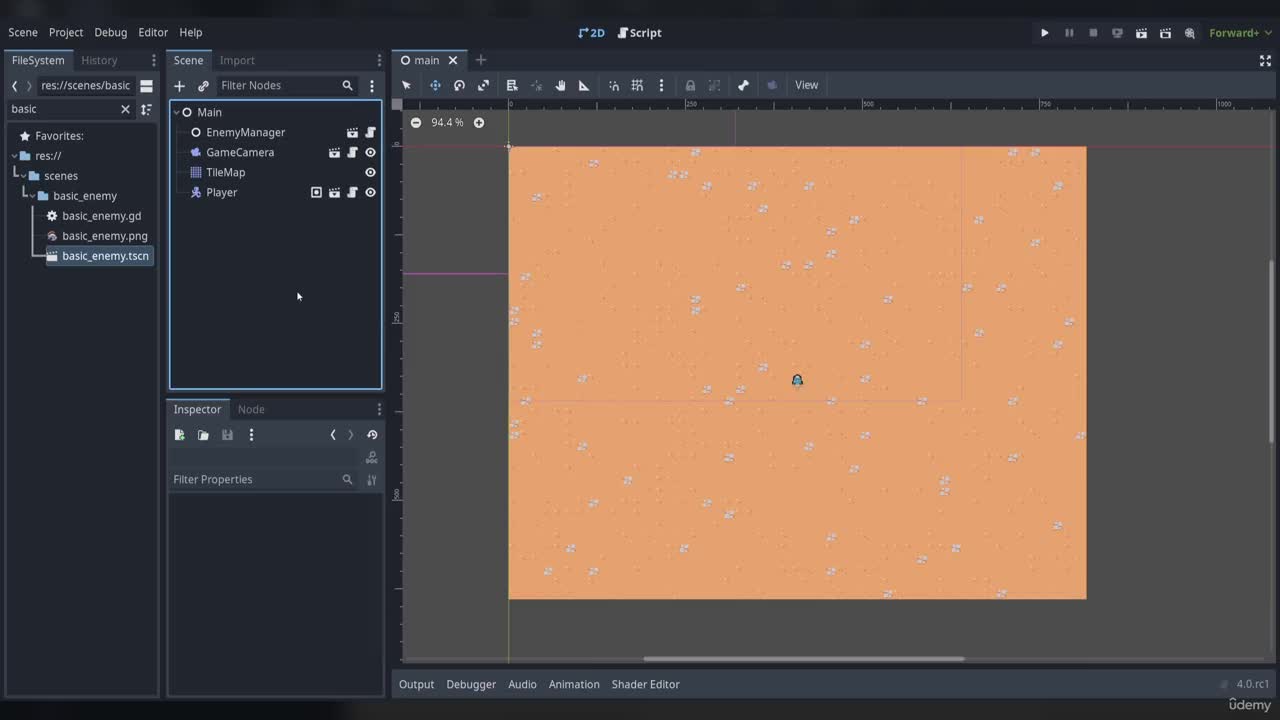This screenshot has width=1280, height=720.
Task: Collapse the basic_enemy folder
Action: point(31,195)
